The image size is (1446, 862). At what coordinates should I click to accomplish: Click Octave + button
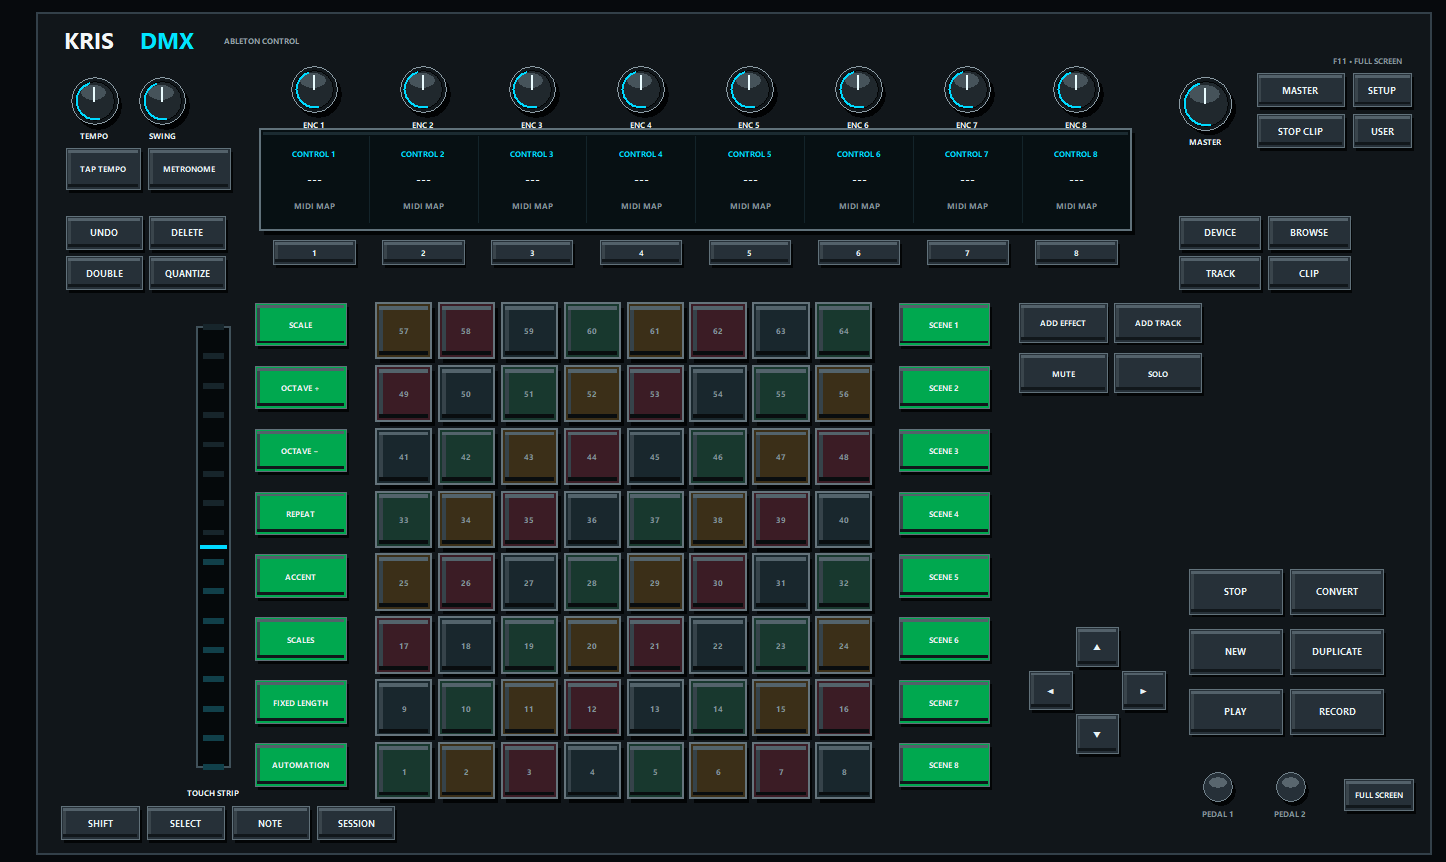(x=301, y=388)
